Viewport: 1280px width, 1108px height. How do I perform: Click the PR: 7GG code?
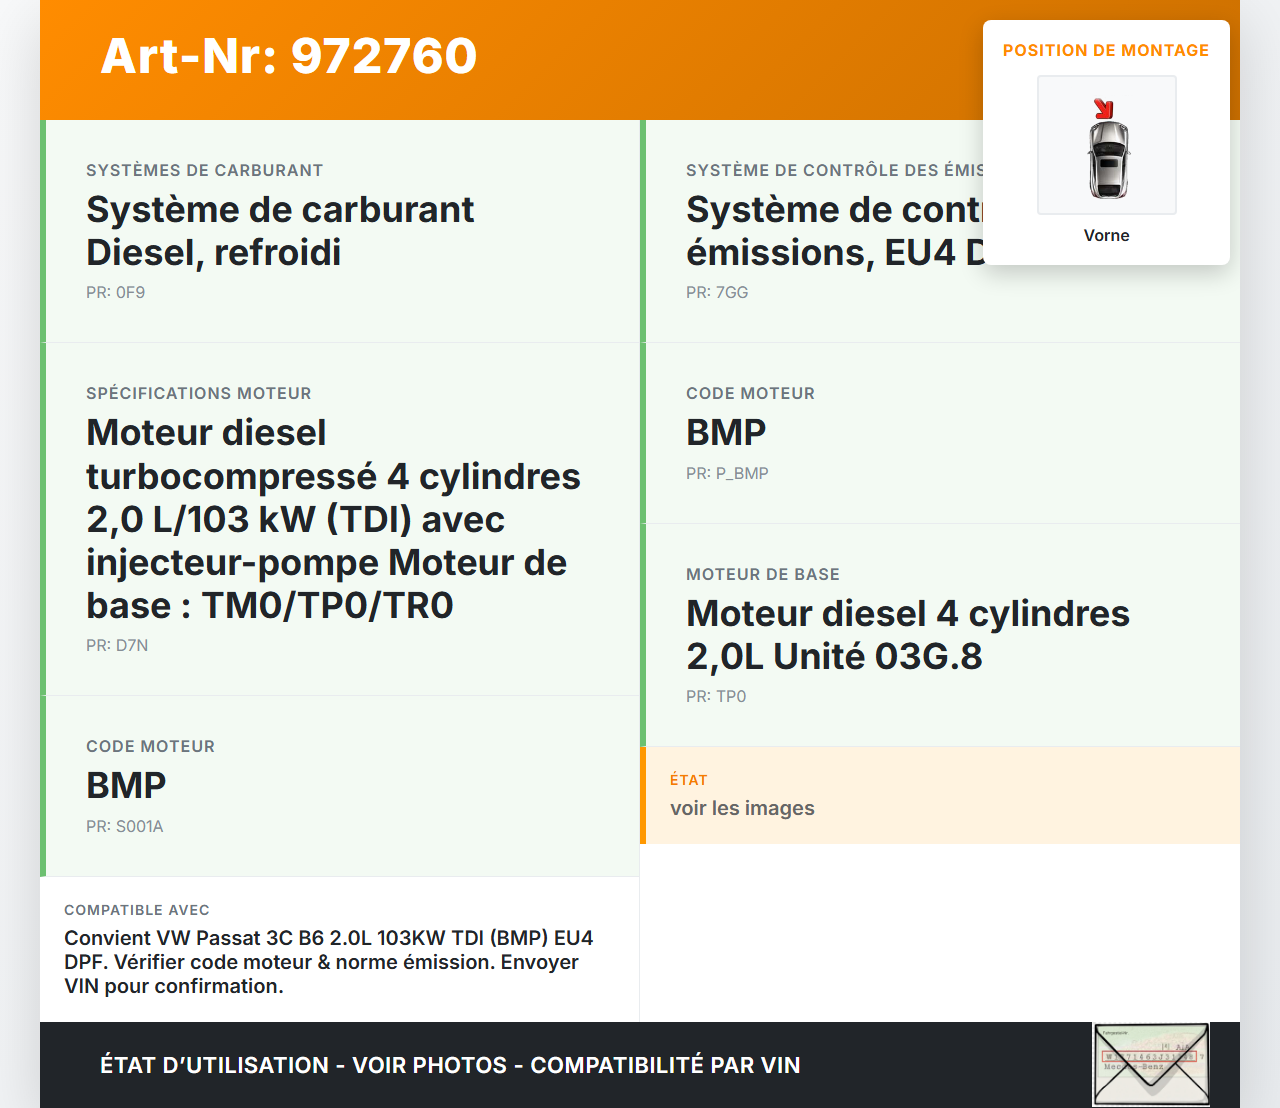tap(717, 292)
